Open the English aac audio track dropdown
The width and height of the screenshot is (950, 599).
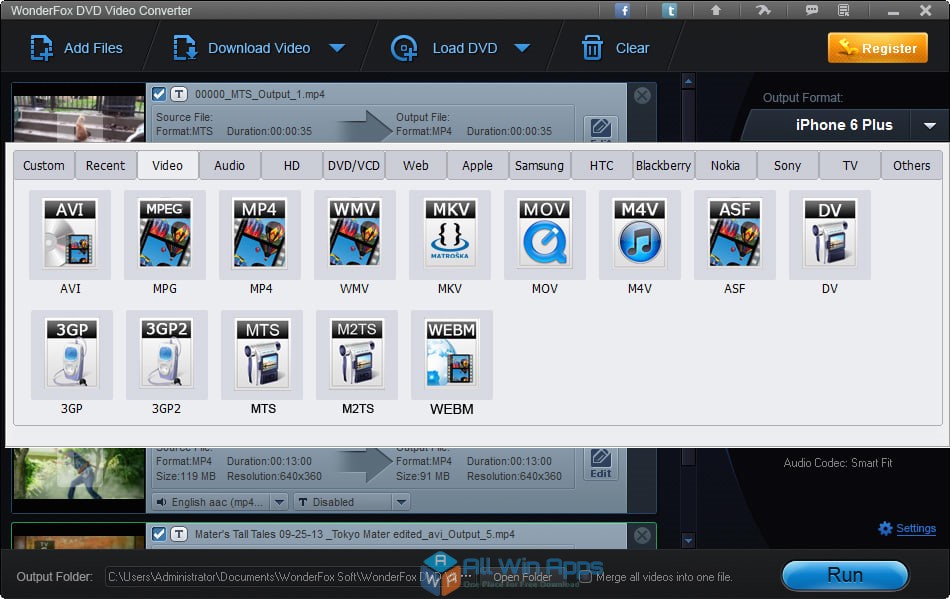pos(279,502)
